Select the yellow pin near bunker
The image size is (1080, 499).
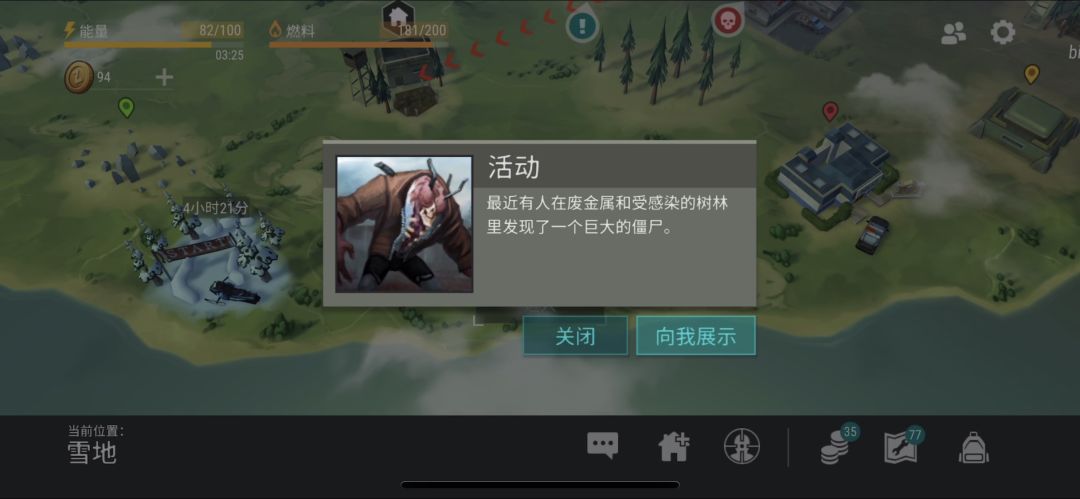tap(1031, 74)
